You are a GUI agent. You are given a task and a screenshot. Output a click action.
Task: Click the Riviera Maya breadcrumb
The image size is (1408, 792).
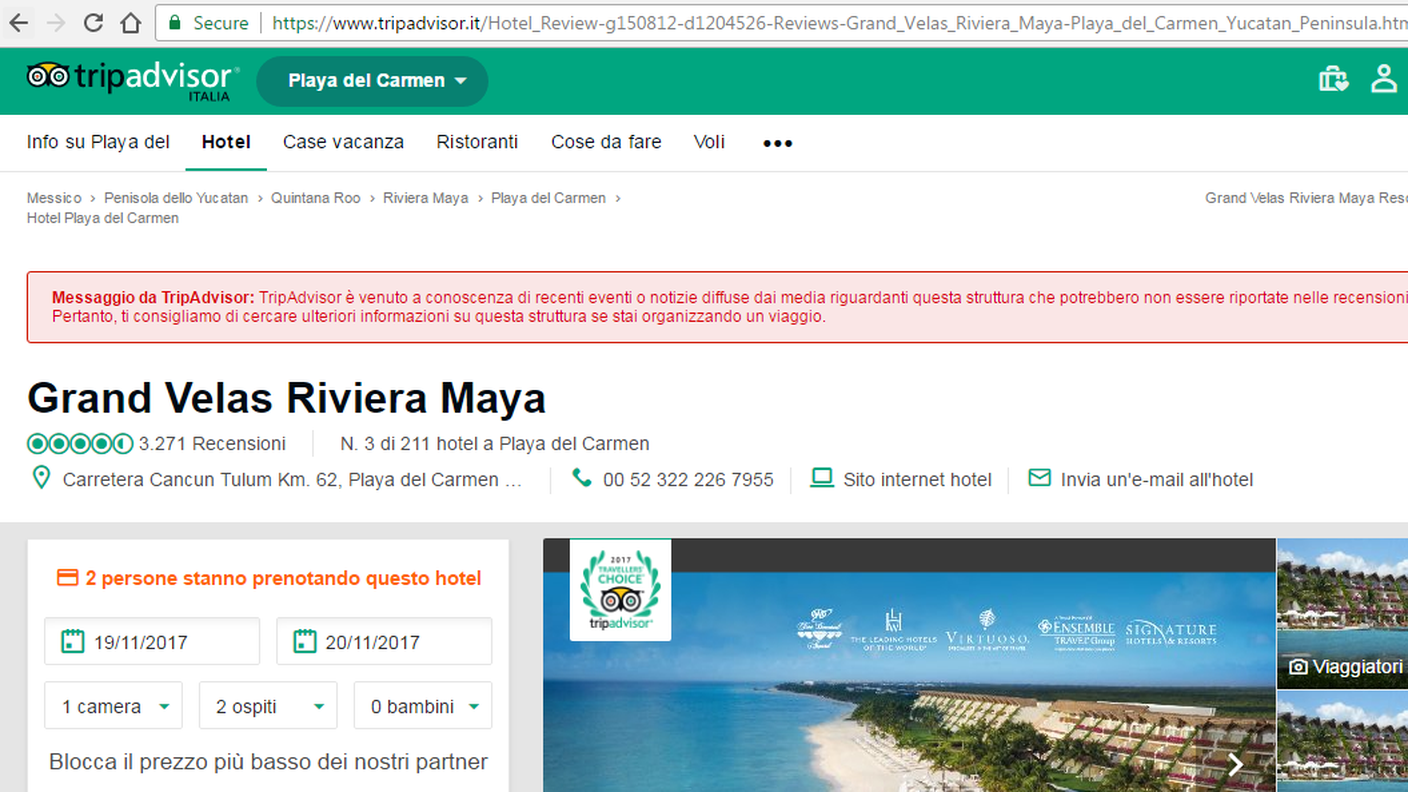426,198
